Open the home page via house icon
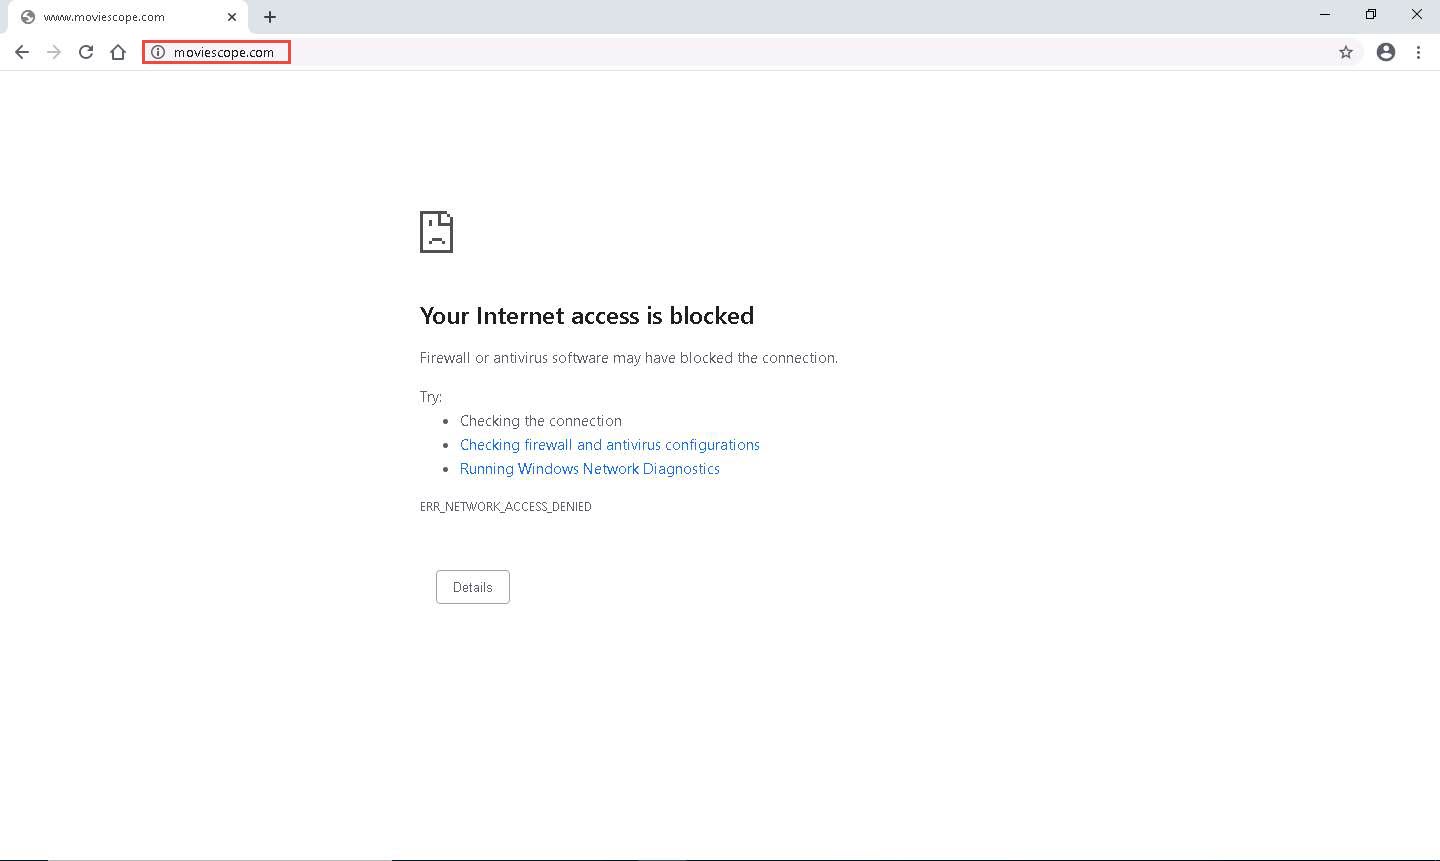 point(118,52)
